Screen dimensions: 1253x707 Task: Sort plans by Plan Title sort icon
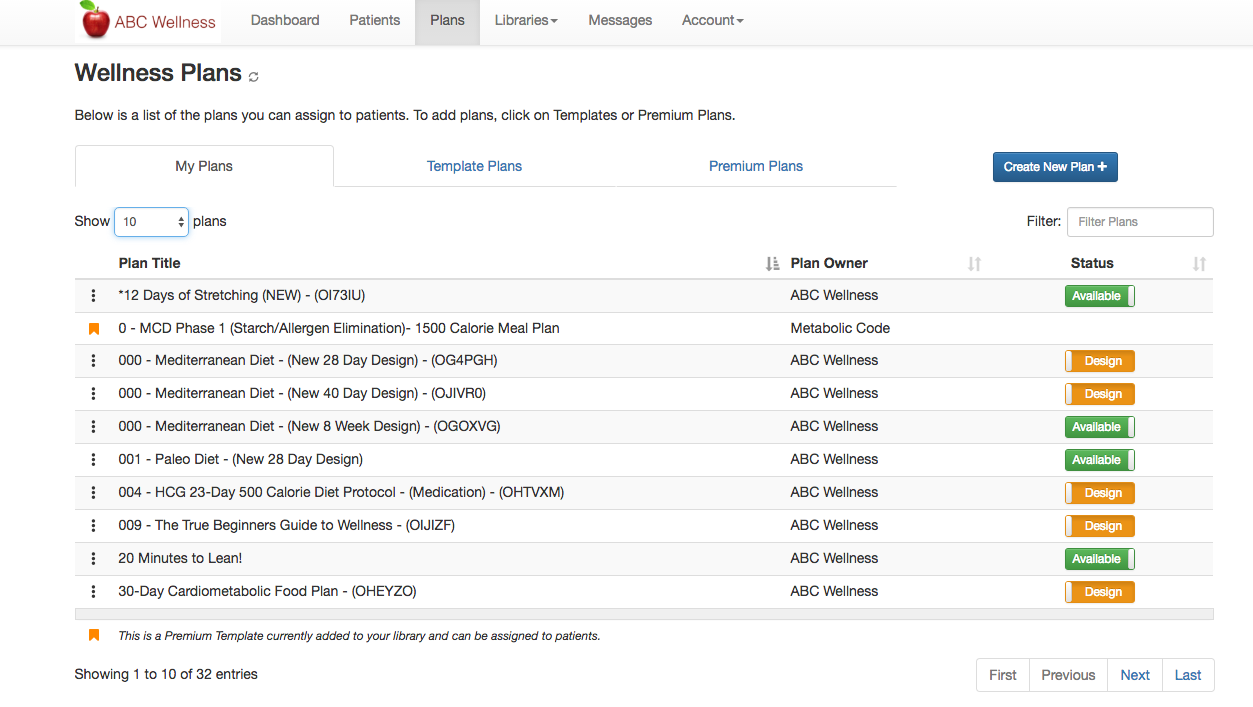click(x=772, y=264)
